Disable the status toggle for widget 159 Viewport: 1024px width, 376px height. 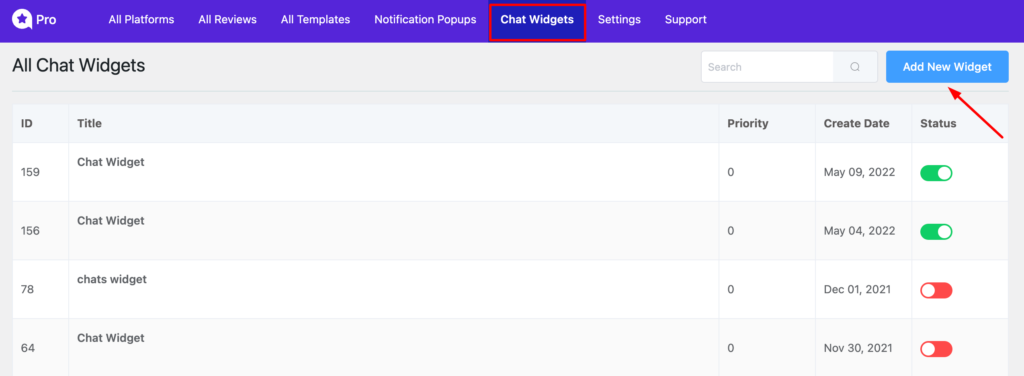pos(936,173)
